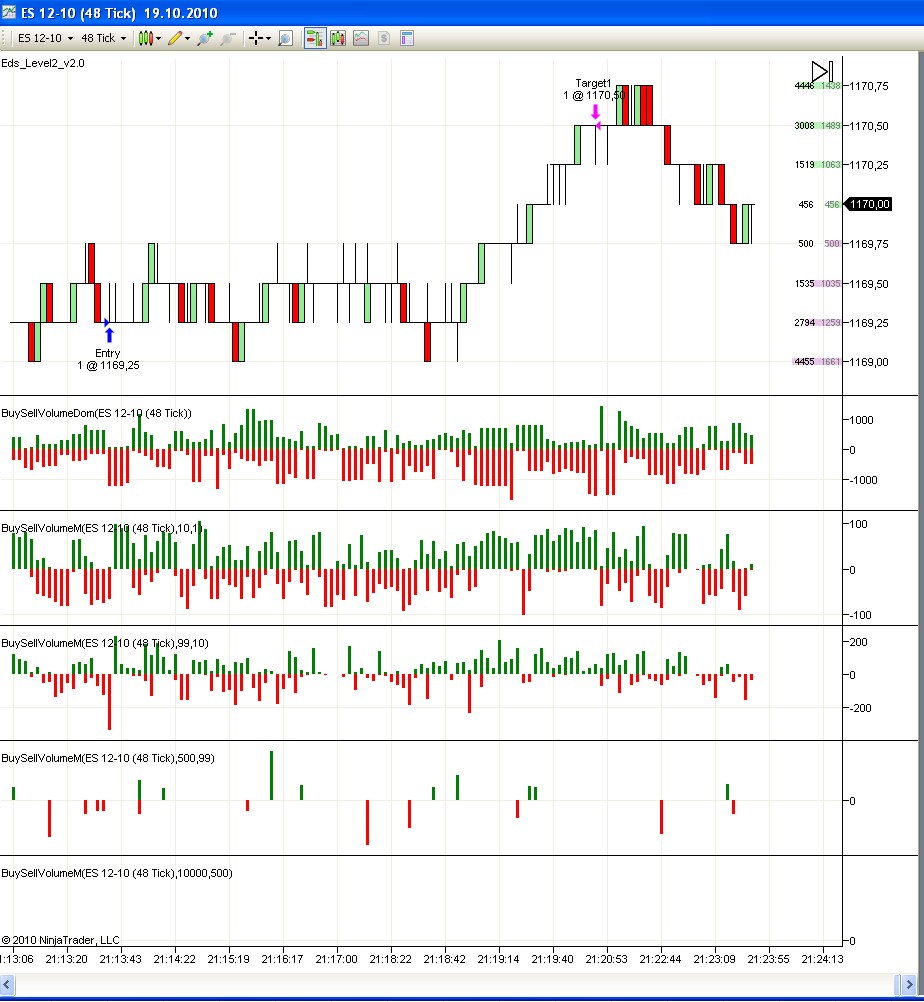Image resolution: width=924 pixels, height=1002 pixels.
Task: Open chart Properties icon at toolbar end
Action: click(x=407, y=39)
